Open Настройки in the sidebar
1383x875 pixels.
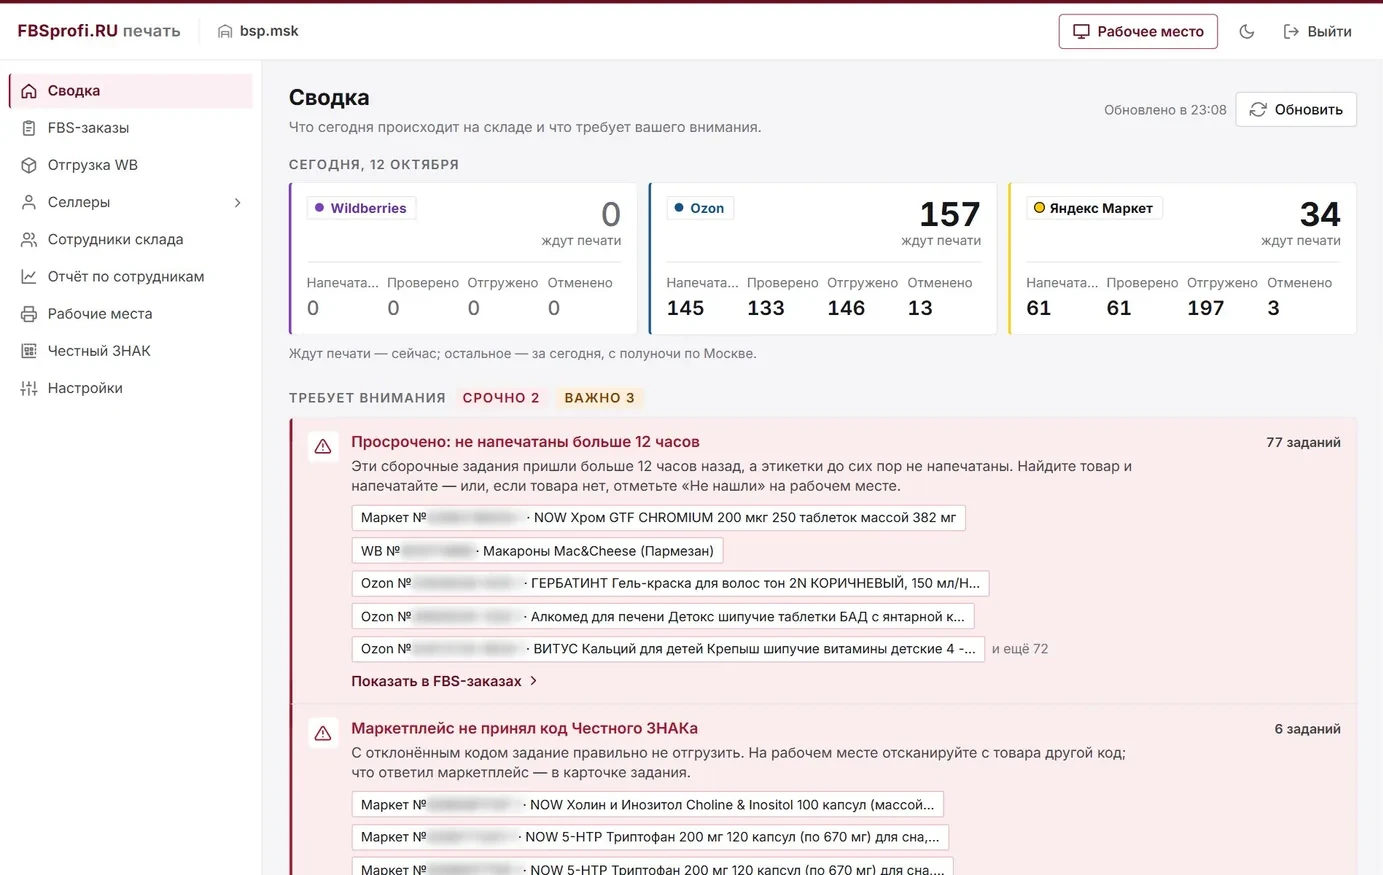pos(131,388)
